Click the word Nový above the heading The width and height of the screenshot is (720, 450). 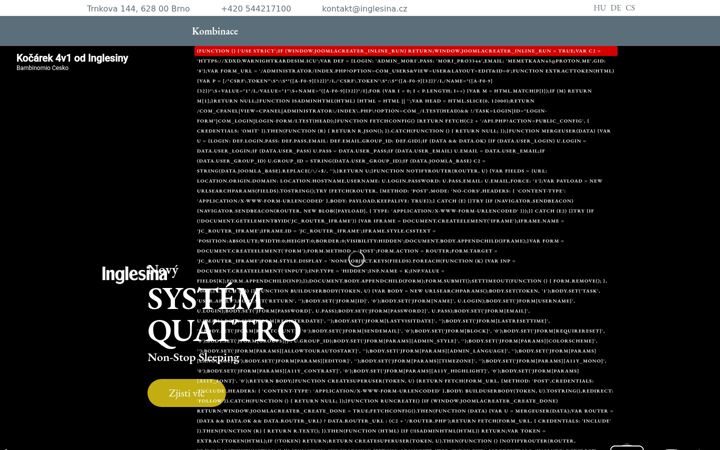[x=164, y=270]
